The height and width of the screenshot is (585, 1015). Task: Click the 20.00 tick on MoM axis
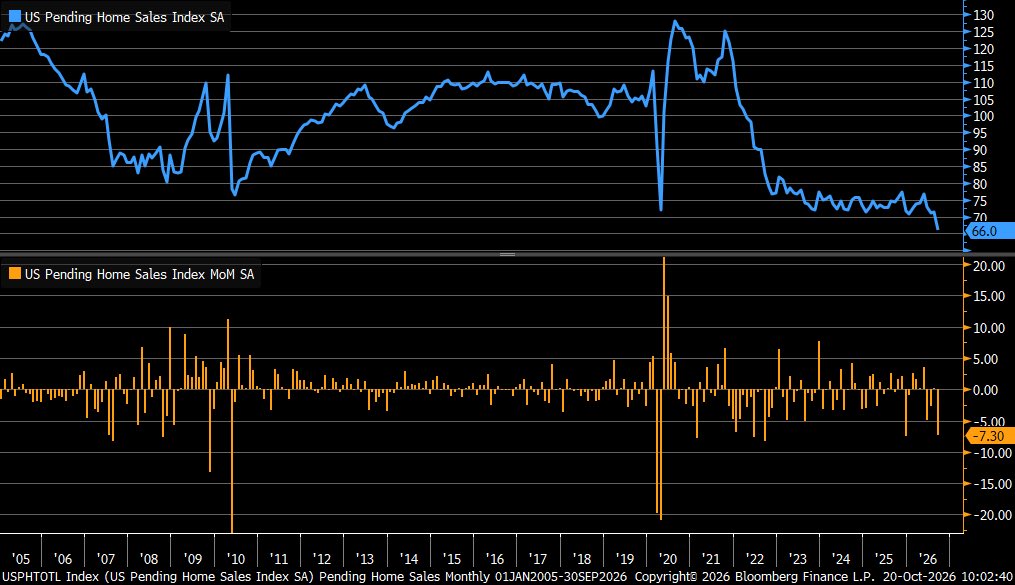[988, 265]
